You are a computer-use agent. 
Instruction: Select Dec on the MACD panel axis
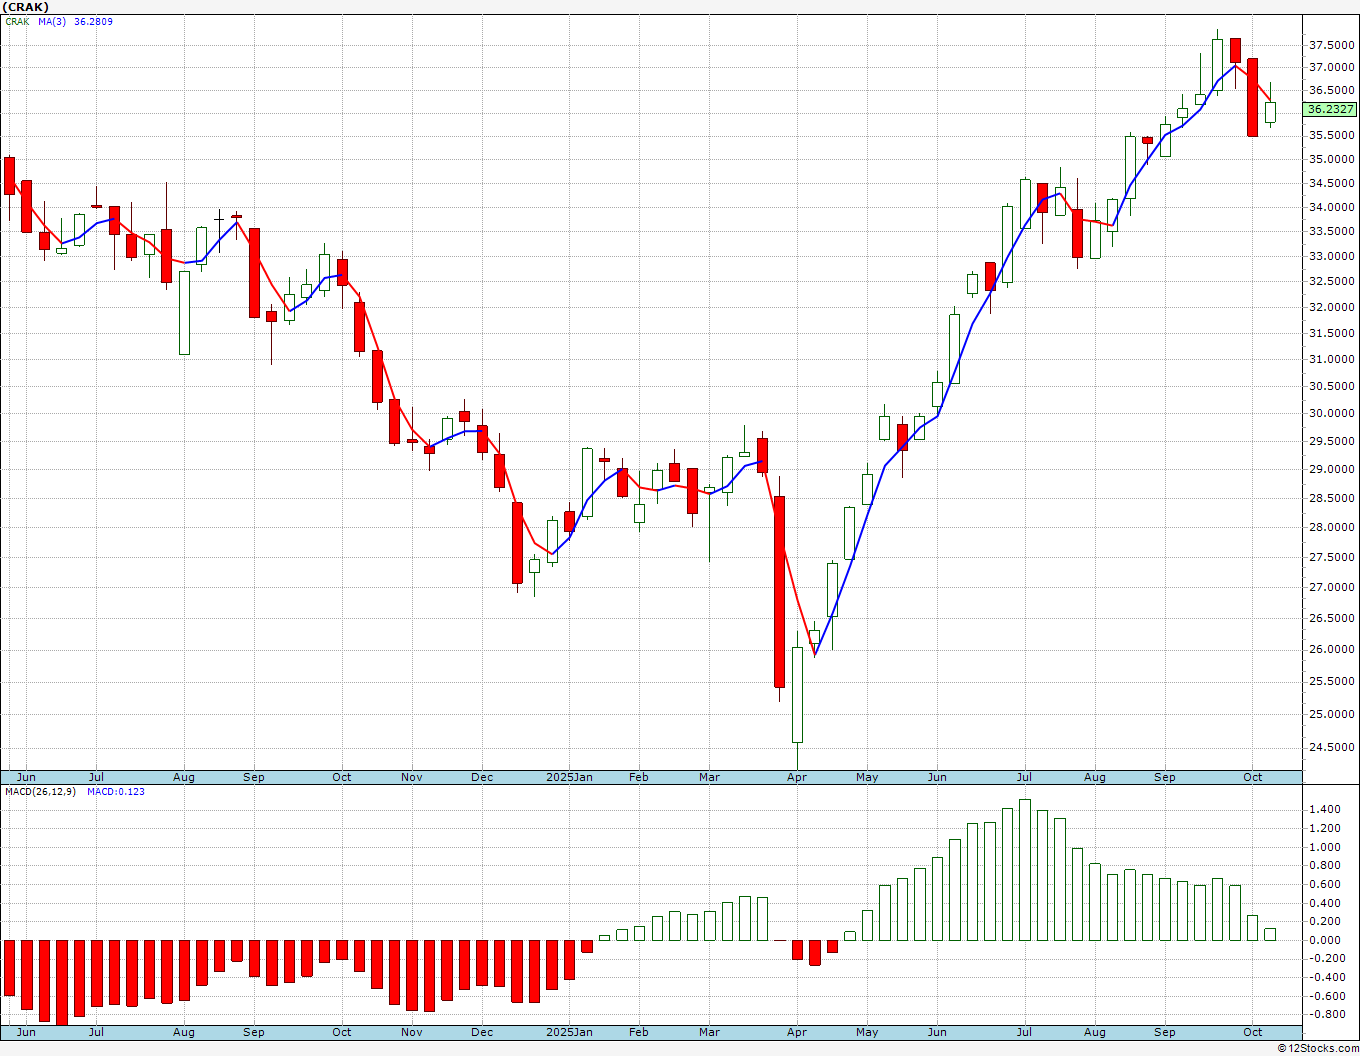[481, 1032]
